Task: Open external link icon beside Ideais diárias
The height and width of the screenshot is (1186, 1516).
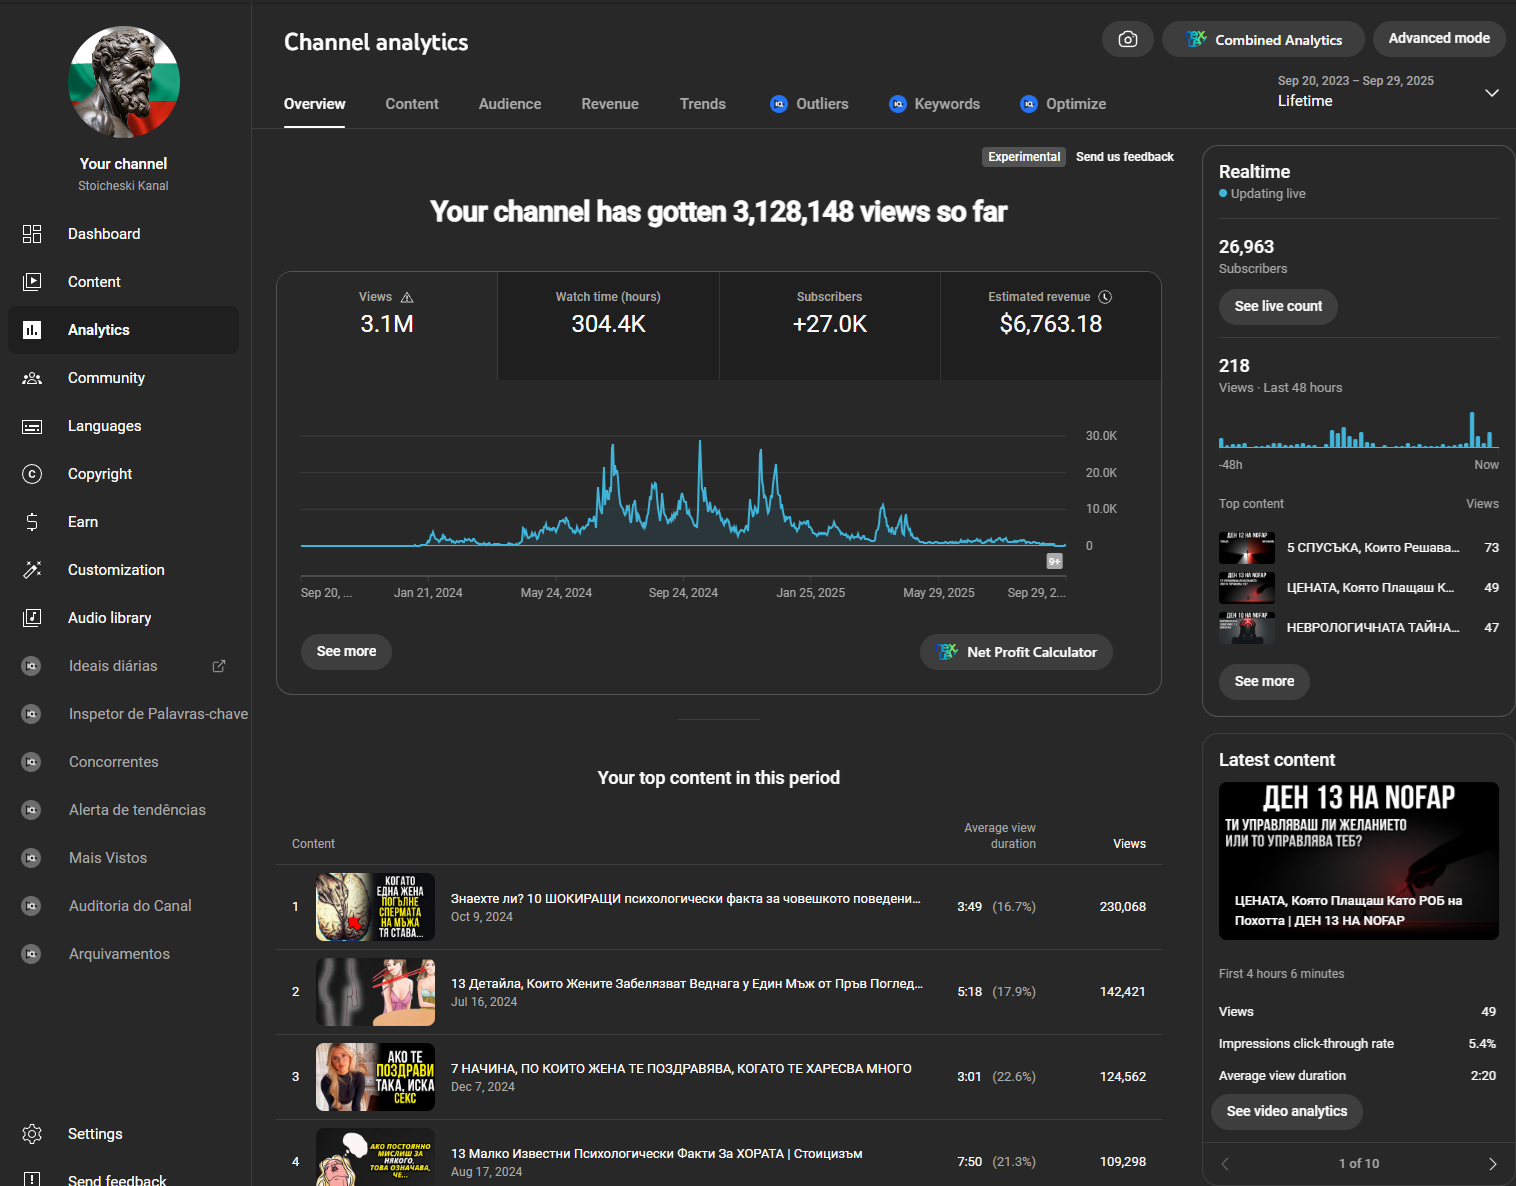Action: [x=219, y=666]
